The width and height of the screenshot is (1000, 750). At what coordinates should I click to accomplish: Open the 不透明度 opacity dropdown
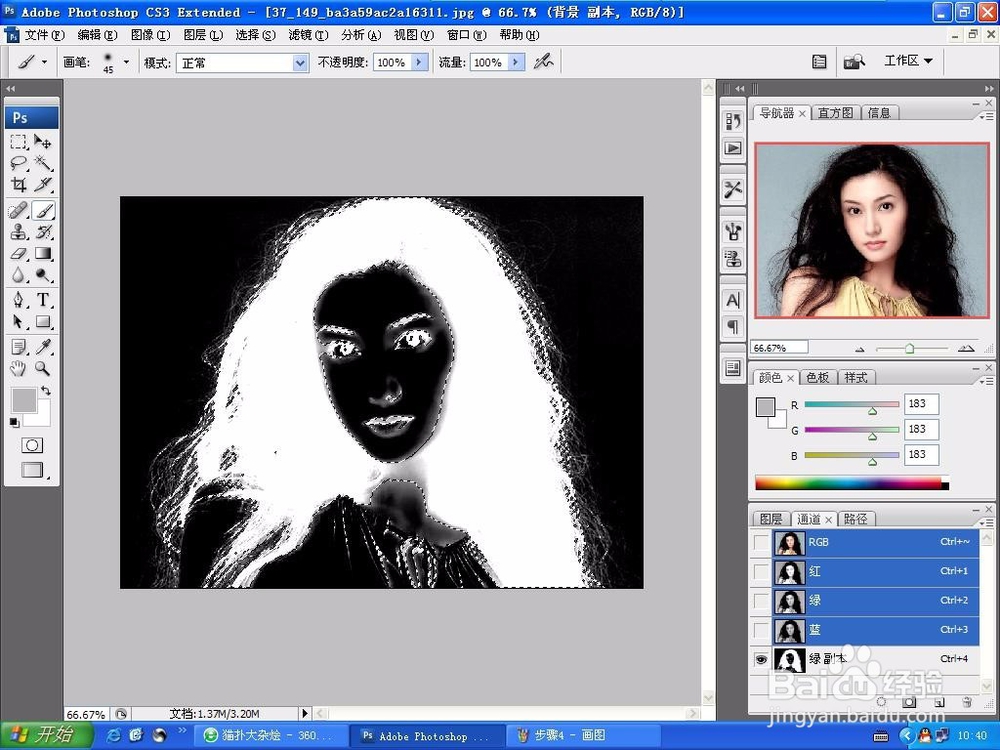[x=421, y=62]
